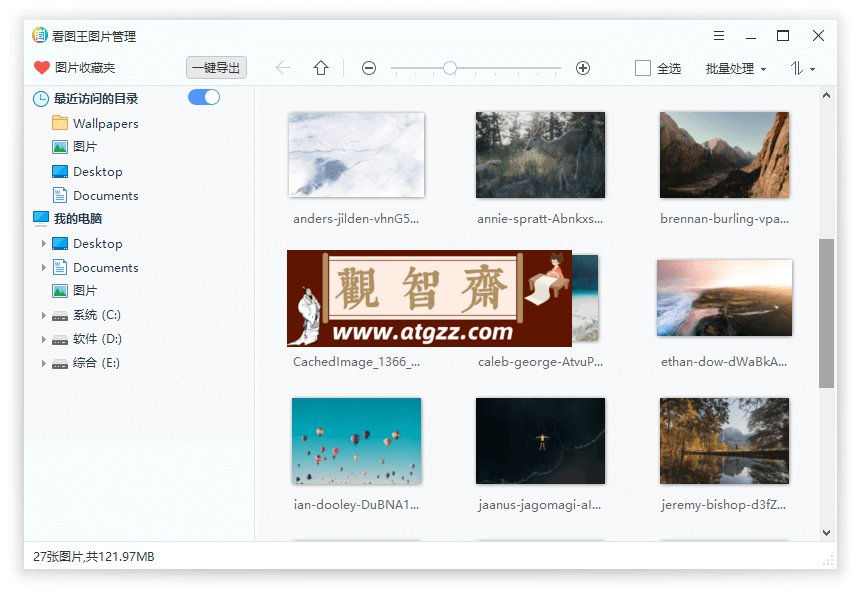Click the status bar 27张图片 text
Image resolution: width=861 pixels, height=597 pixels.
[x=93, y=556]
